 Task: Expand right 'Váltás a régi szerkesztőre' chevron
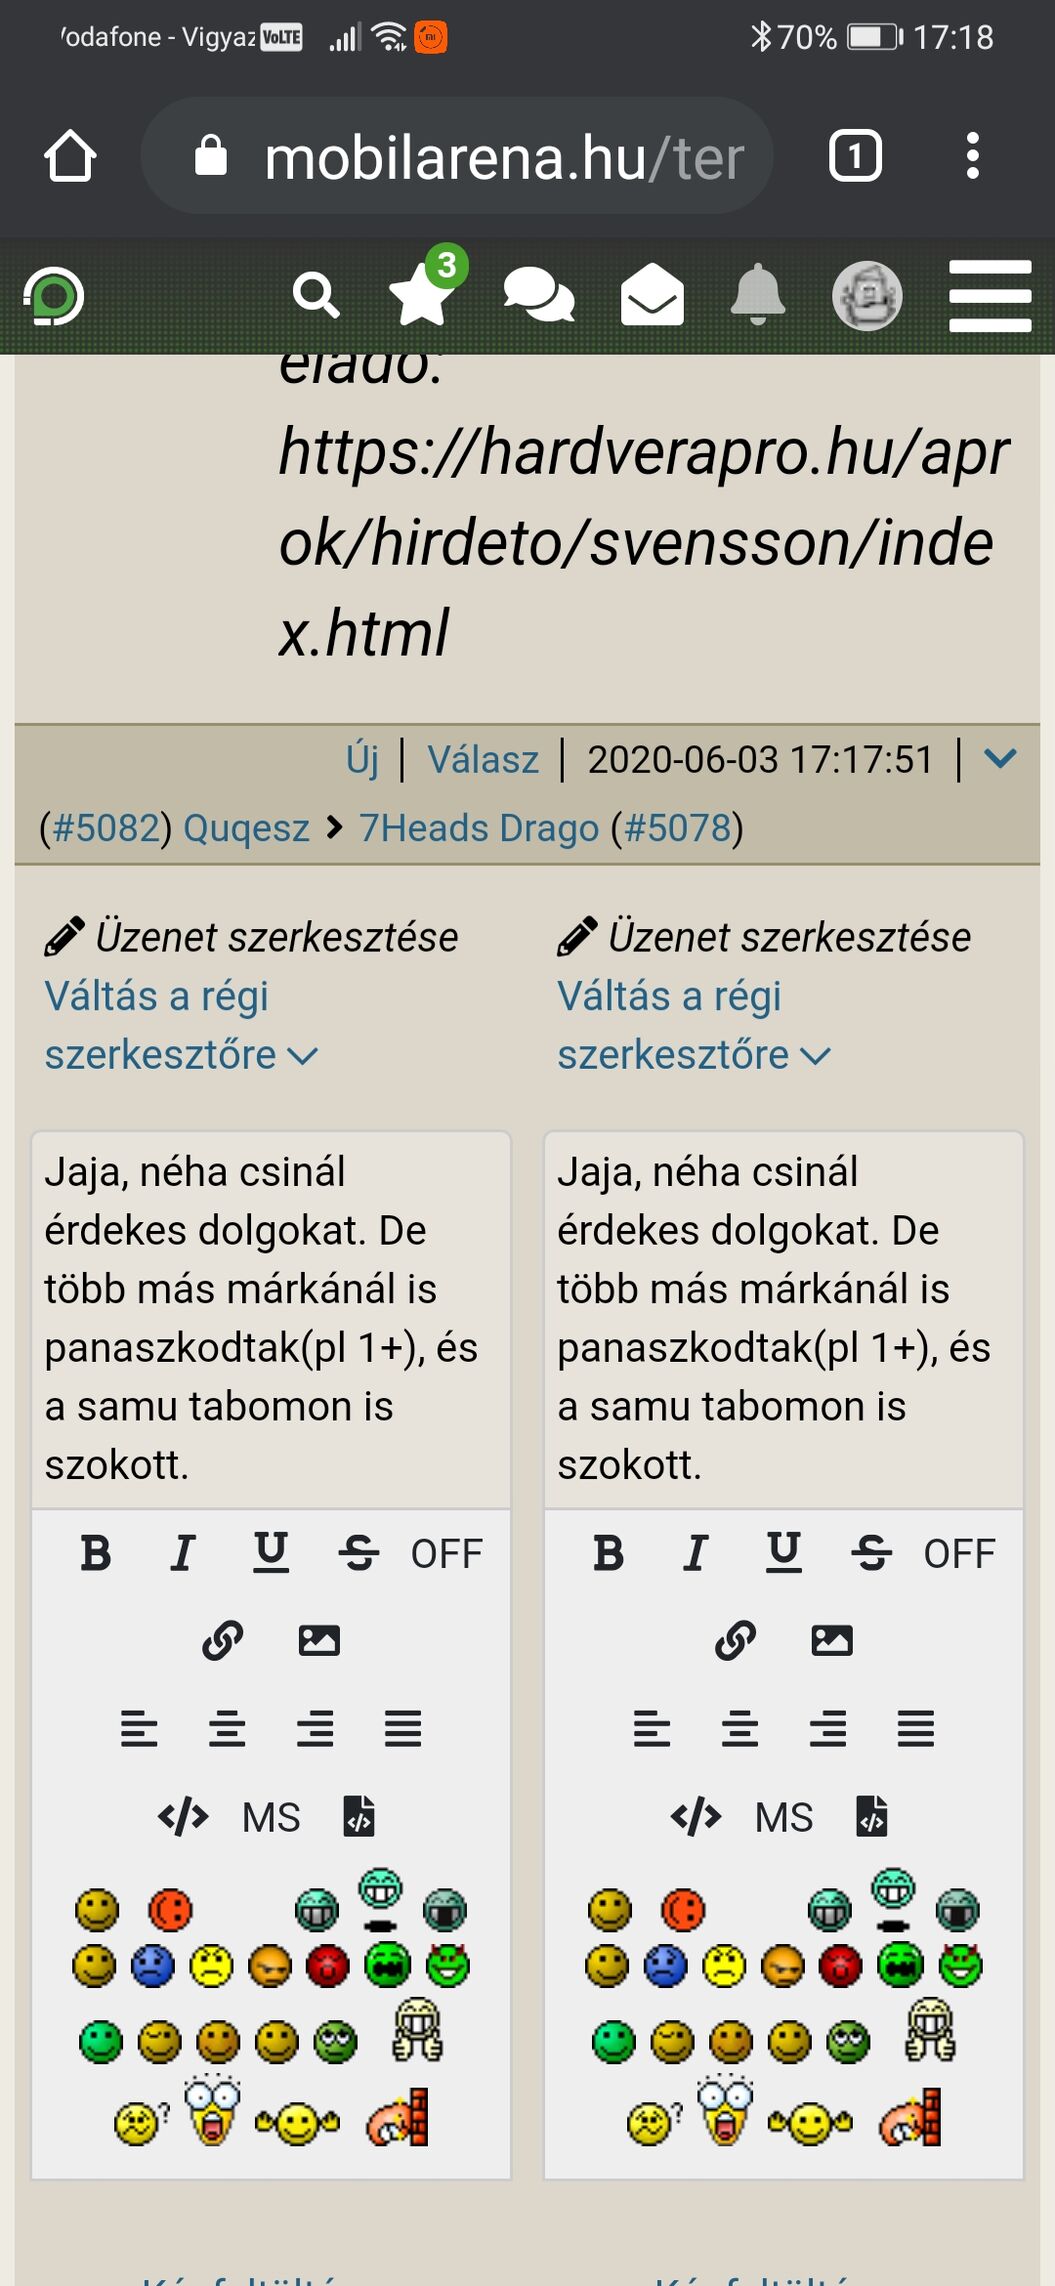[816, 1056]
